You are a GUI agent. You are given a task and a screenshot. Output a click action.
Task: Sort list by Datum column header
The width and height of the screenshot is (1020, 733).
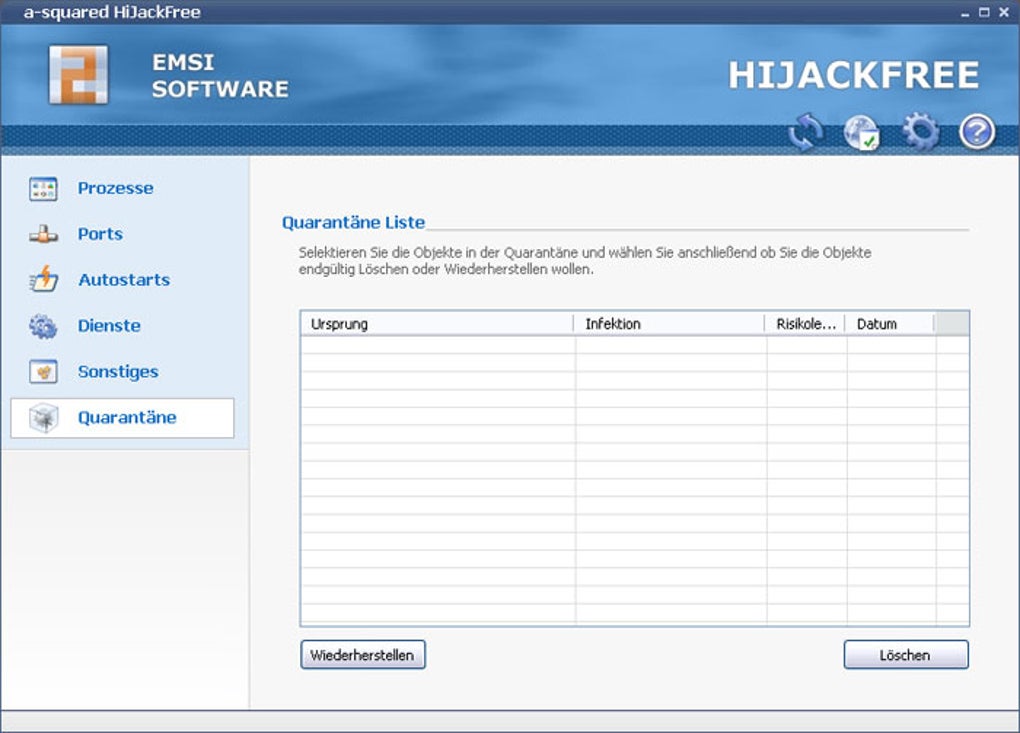click(x=889, y=324)
